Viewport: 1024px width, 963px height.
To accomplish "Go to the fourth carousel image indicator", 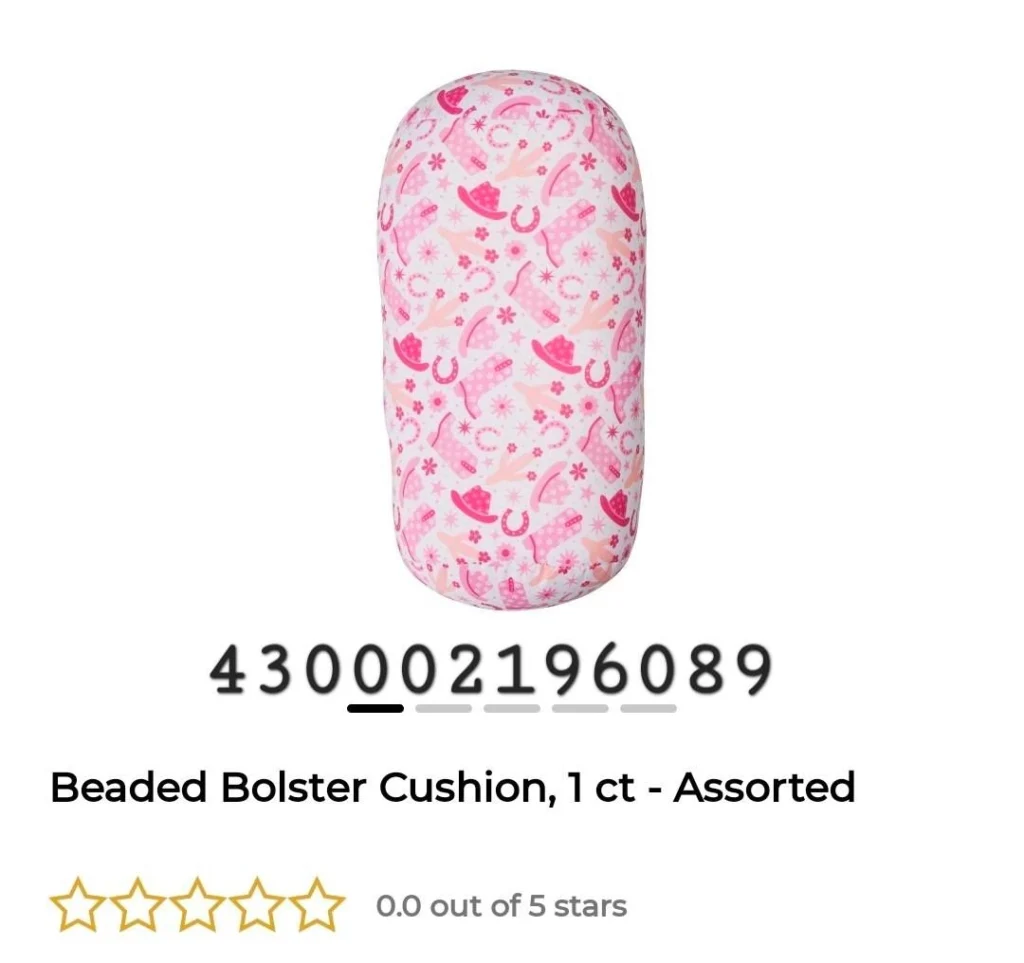I will pos(580,708).
